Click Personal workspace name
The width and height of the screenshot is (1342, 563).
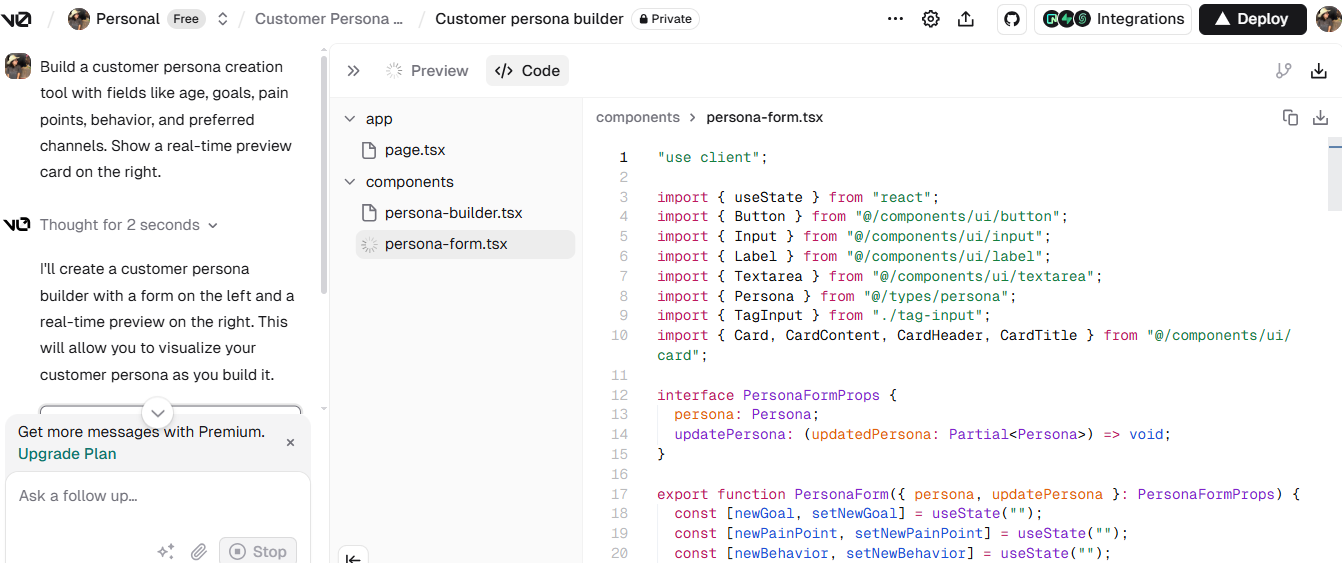(x=128, y=19)
